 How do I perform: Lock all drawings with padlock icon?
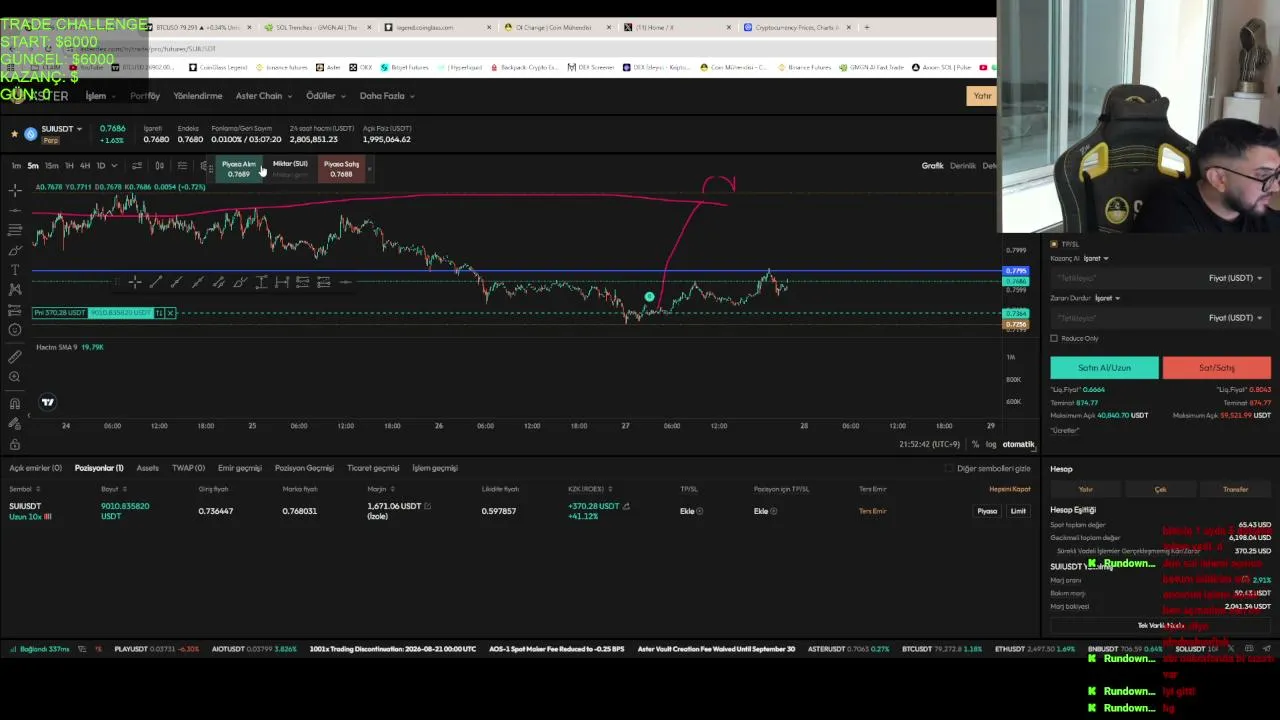tap(14, 444)
